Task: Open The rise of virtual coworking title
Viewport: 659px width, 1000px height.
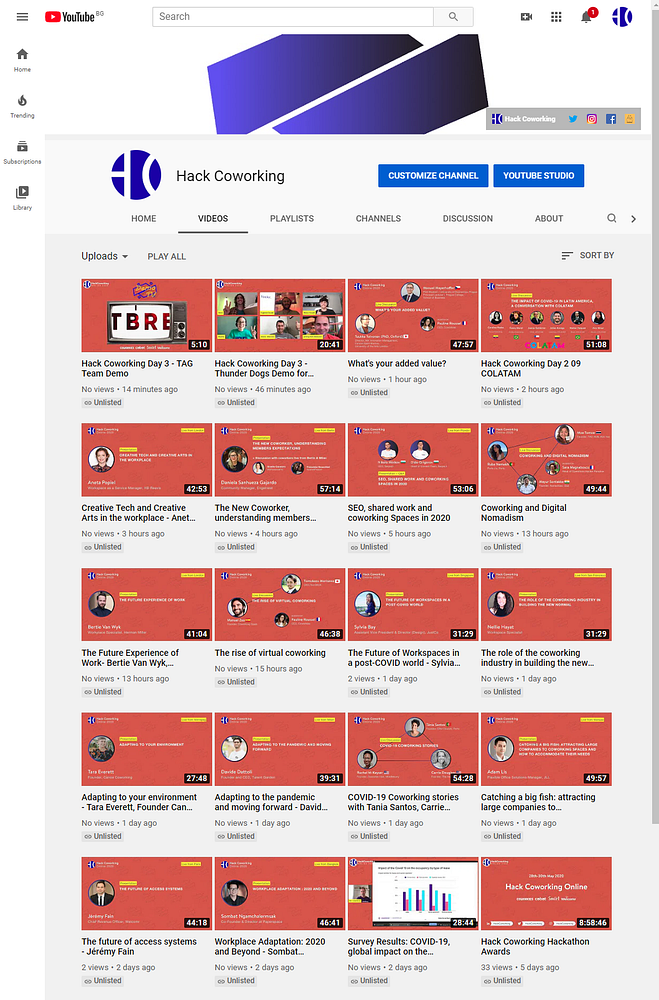Action: (x=270, y=652)
